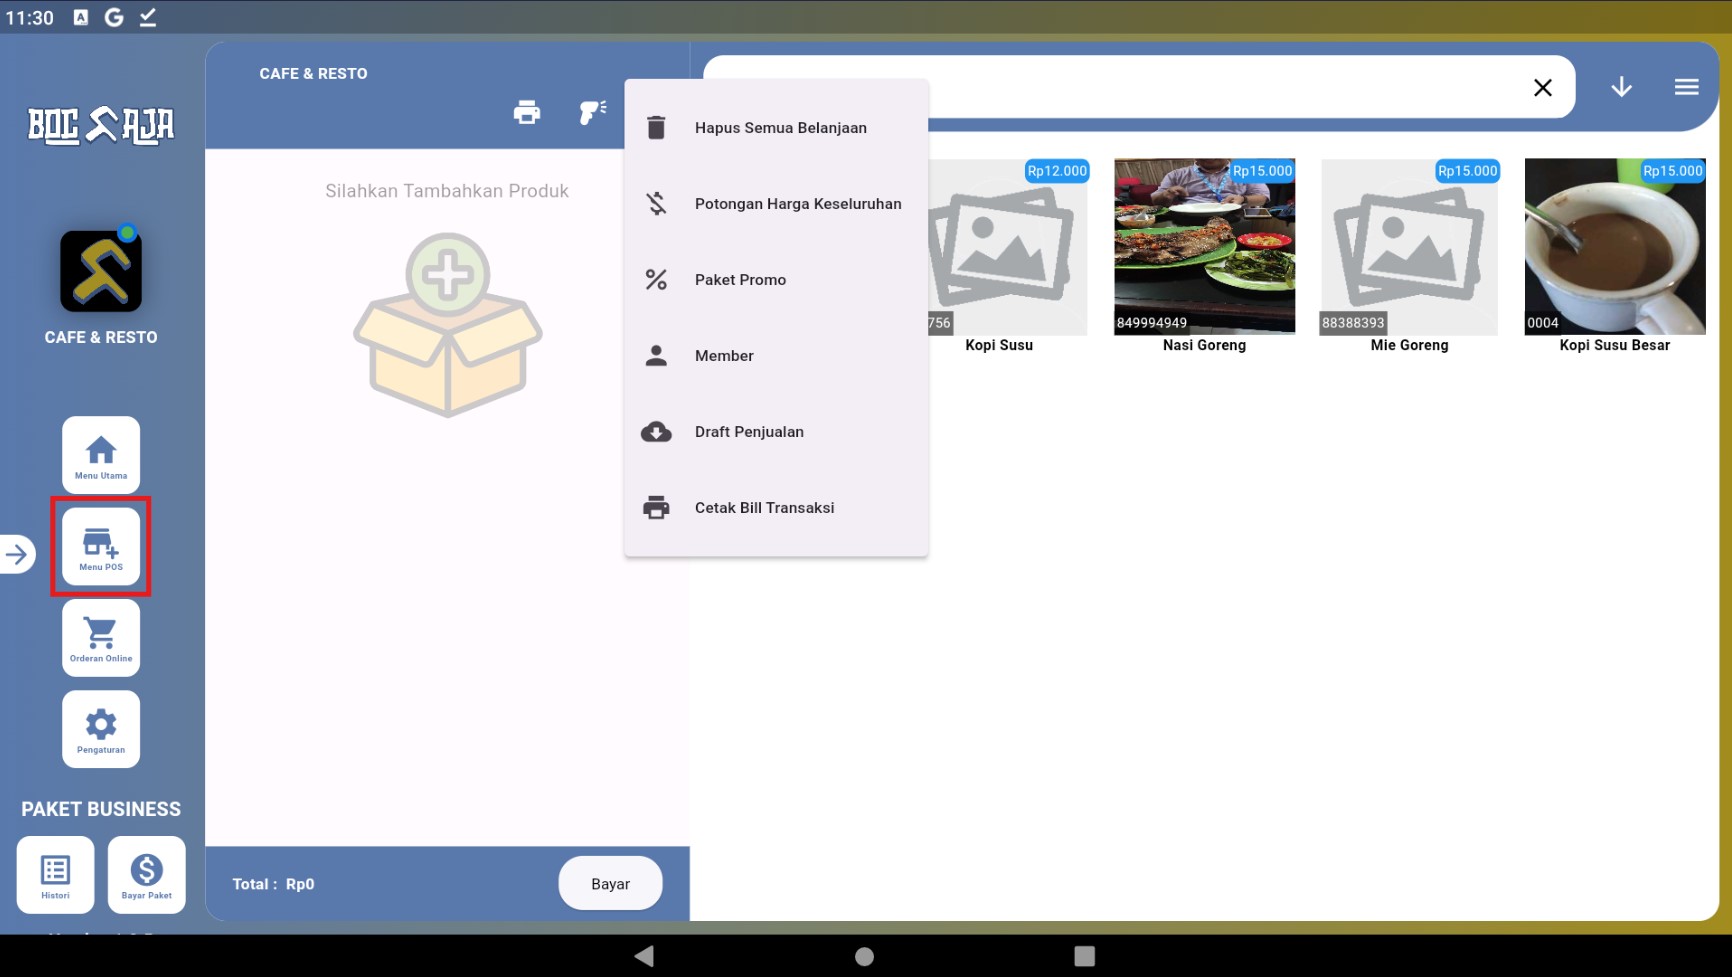Image resolution: width=1732 pixels, height=977 pixels.
Task: Open Bayar Paket dollar button
Action: (x=147, y=875)
